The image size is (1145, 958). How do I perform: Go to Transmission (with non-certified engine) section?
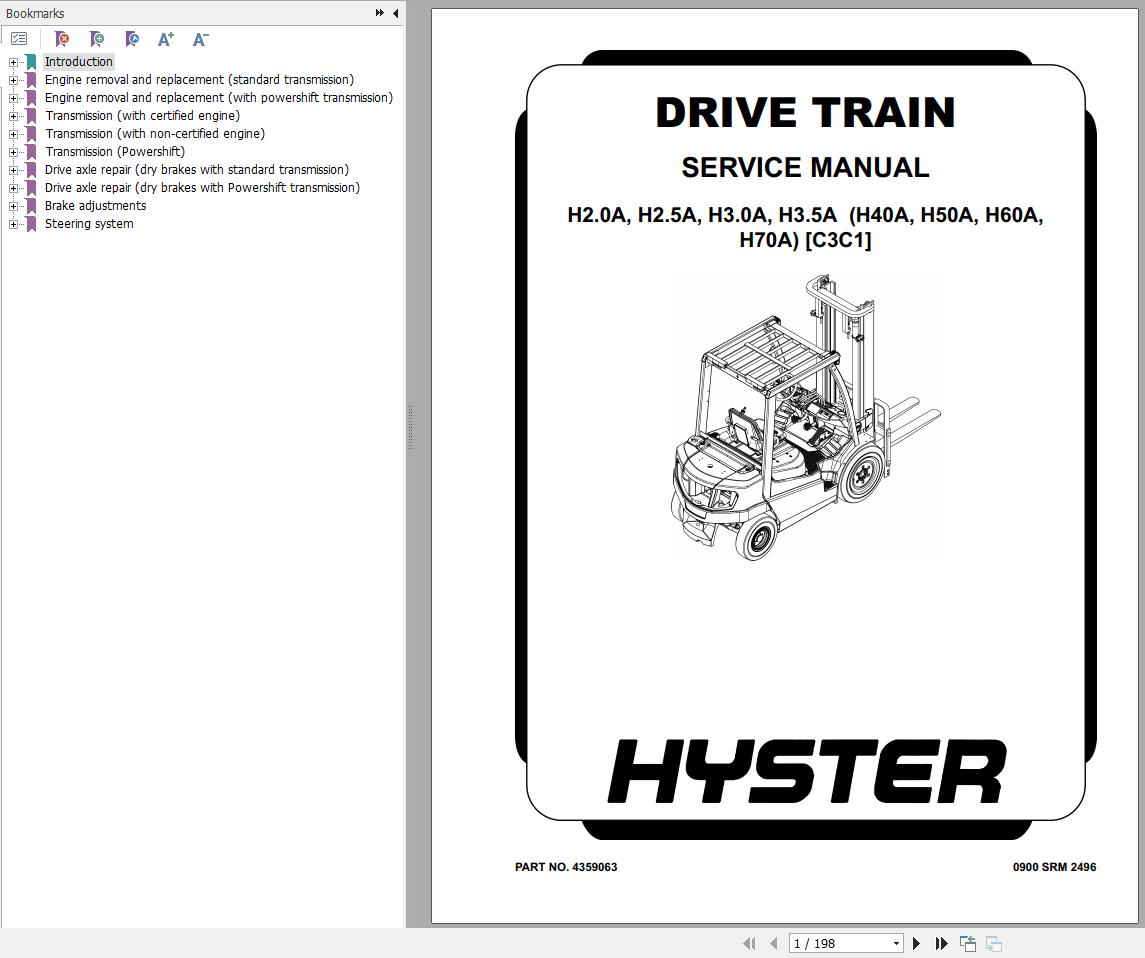click(x=155, y=134)
